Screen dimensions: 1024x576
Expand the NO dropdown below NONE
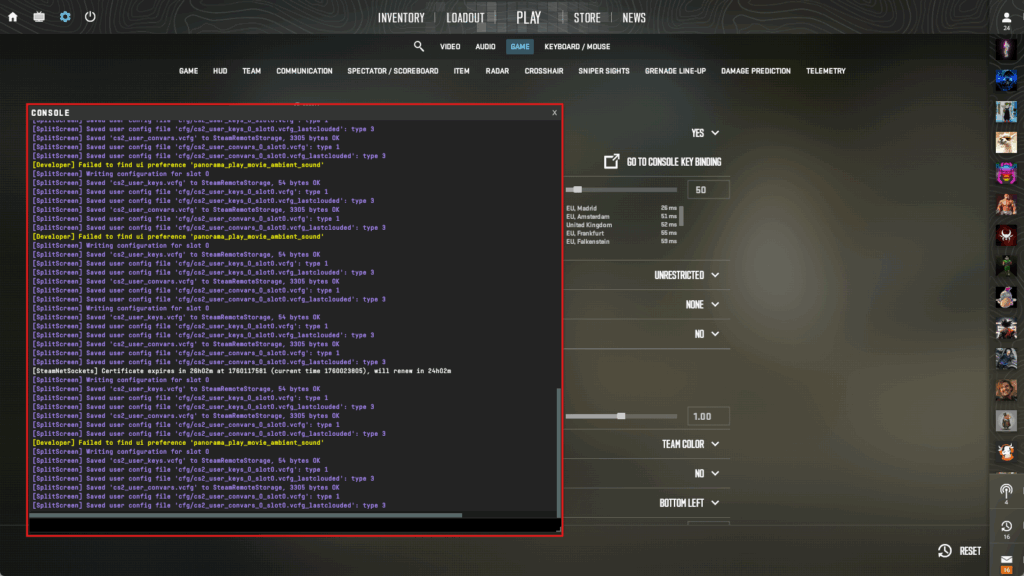click(707, 334)
